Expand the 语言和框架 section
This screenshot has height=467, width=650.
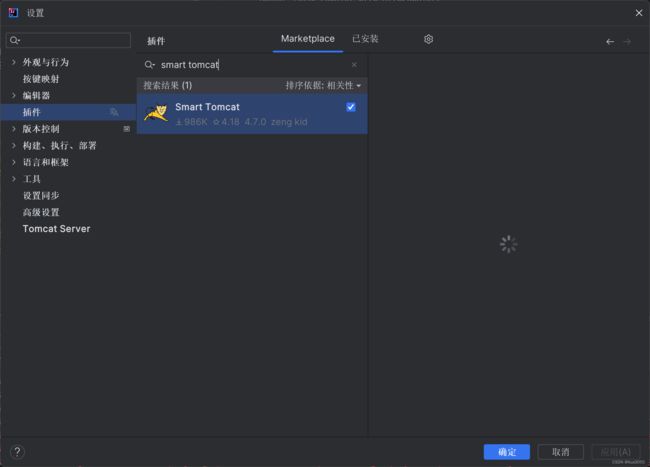[x=14, y=162]
